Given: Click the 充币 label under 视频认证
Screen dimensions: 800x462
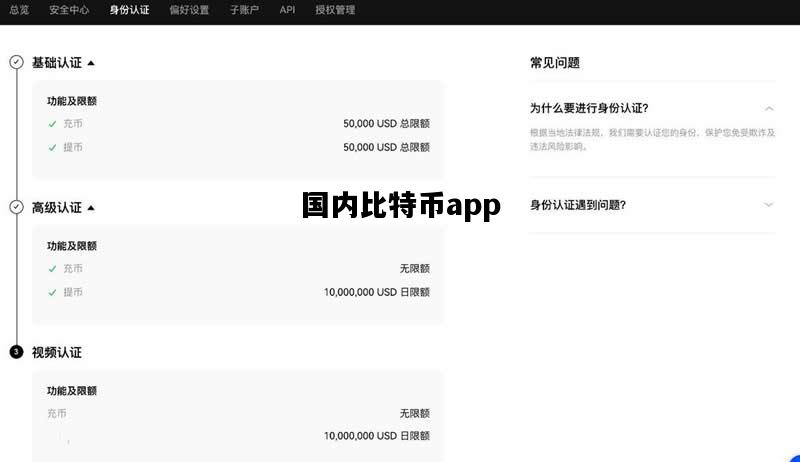Looking at the screenshot, I should (x=57, y=413).
